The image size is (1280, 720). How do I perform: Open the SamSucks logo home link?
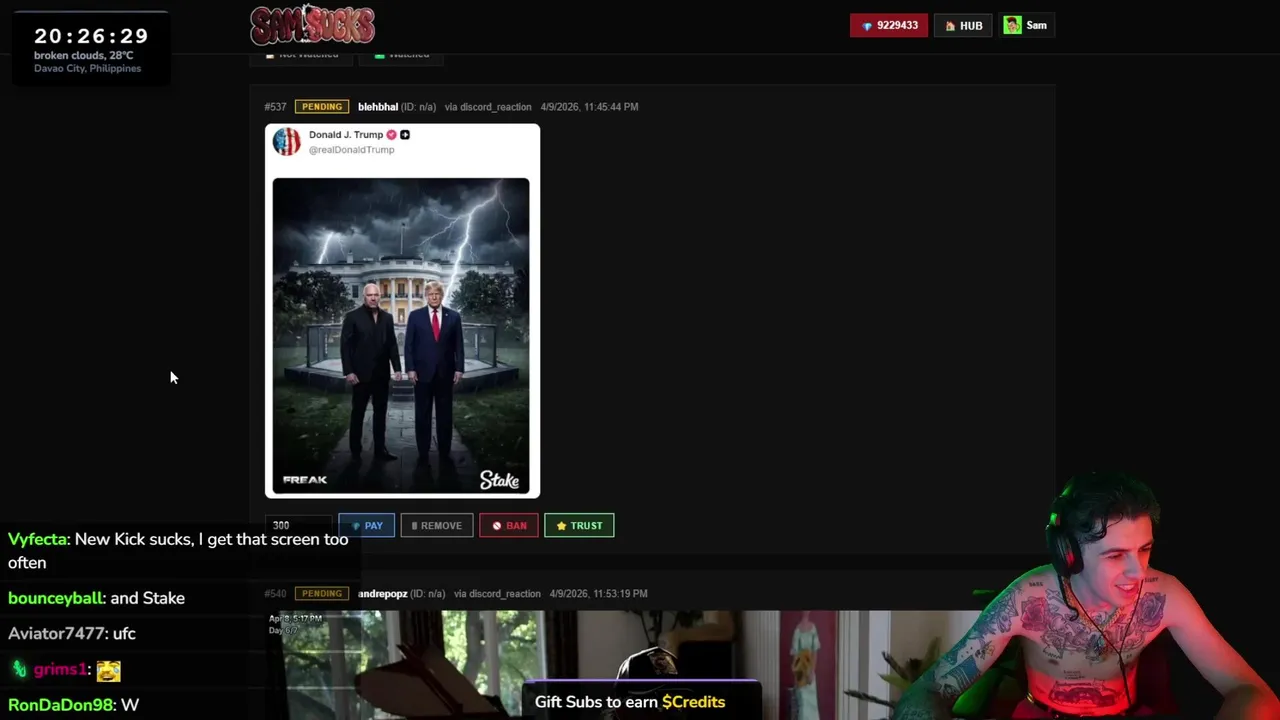(312, 25)
